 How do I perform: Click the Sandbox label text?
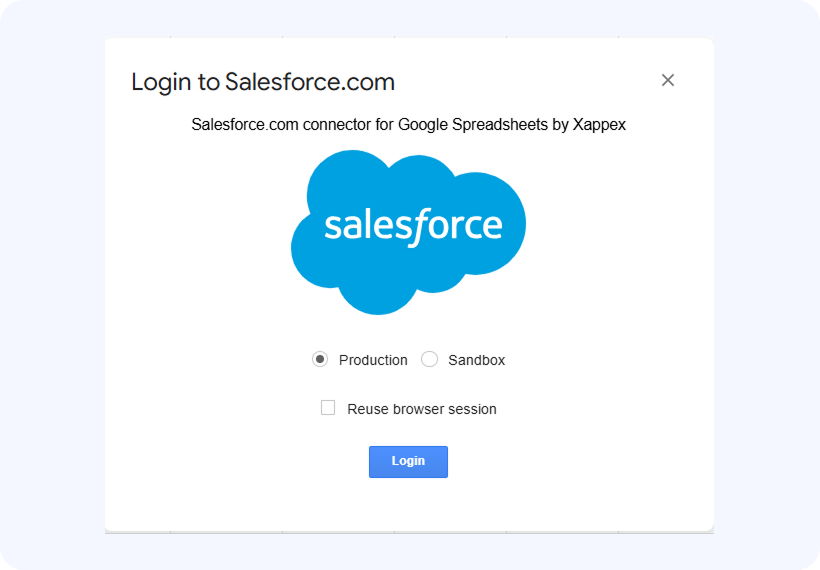tap(477, 360)
